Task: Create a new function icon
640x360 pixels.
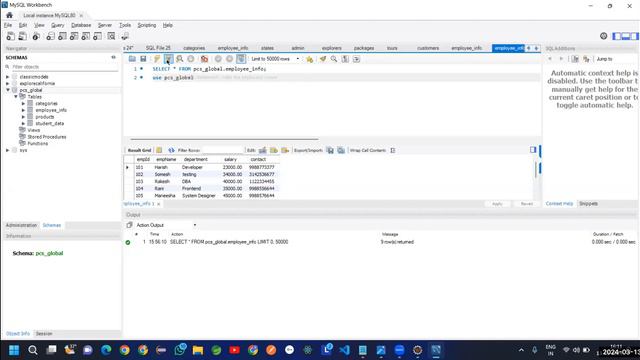Action: (x=98, y=36)
